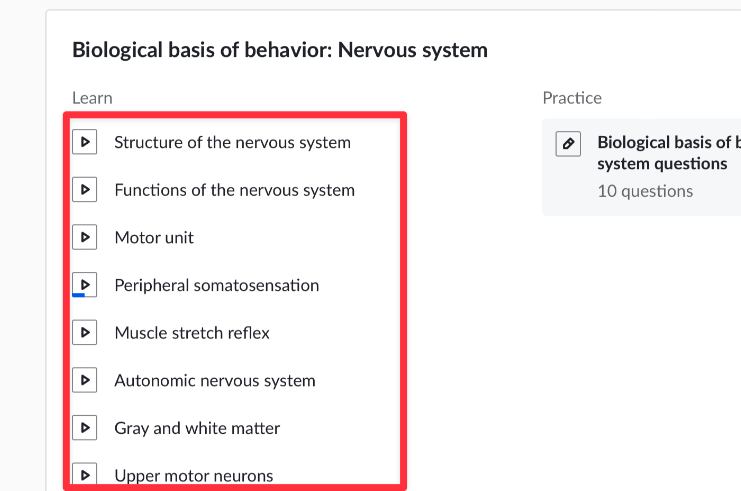
Task: Click the Biological basis of behavior: Nervous system heading
Action: [280, 49]
